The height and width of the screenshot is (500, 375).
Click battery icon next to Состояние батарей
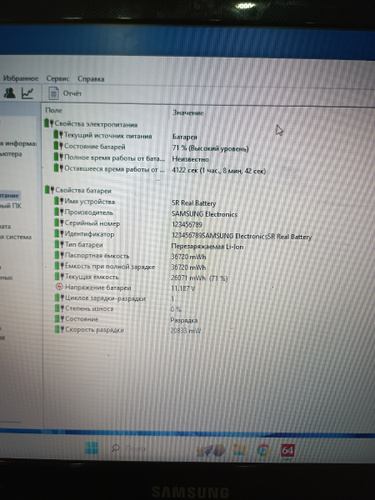point(58,146)
